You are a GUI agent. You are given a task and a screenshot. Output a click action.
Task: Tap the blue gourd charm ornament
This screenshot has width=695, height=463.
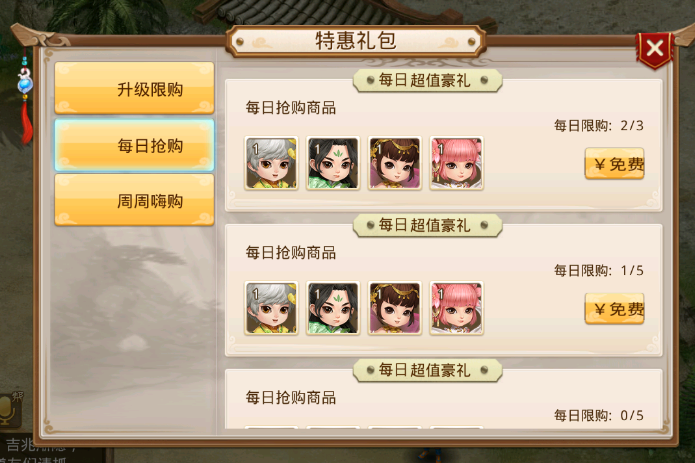tap(25, 81)
